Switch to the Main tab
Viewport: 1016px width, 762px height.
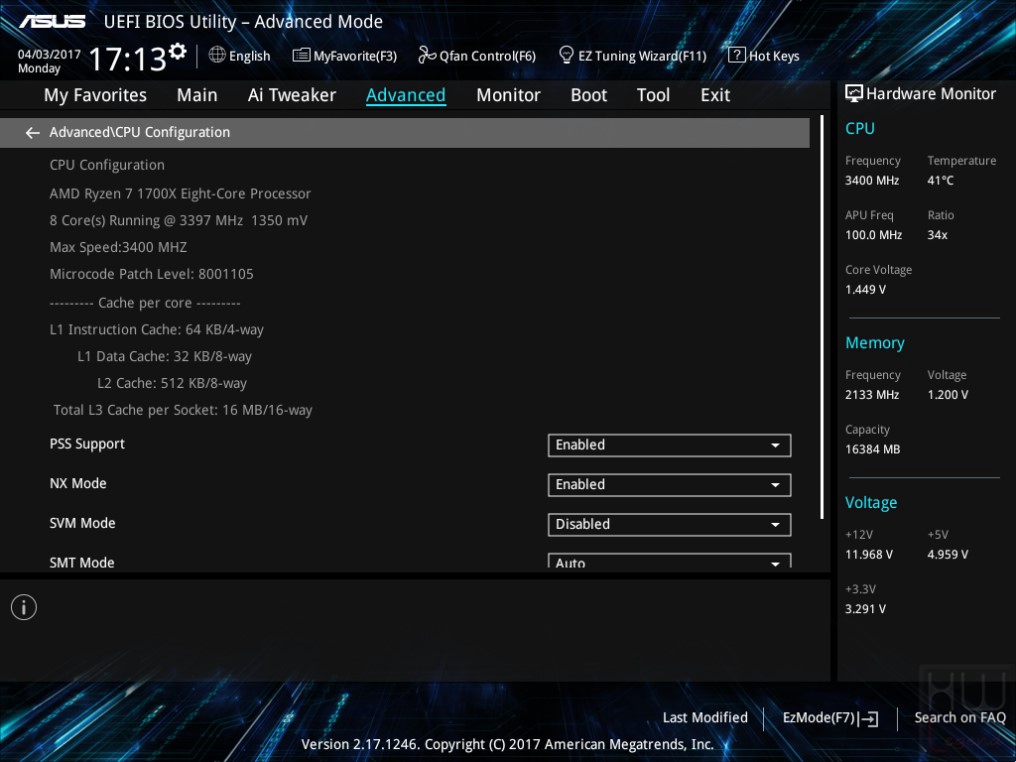tap(197, 95)
